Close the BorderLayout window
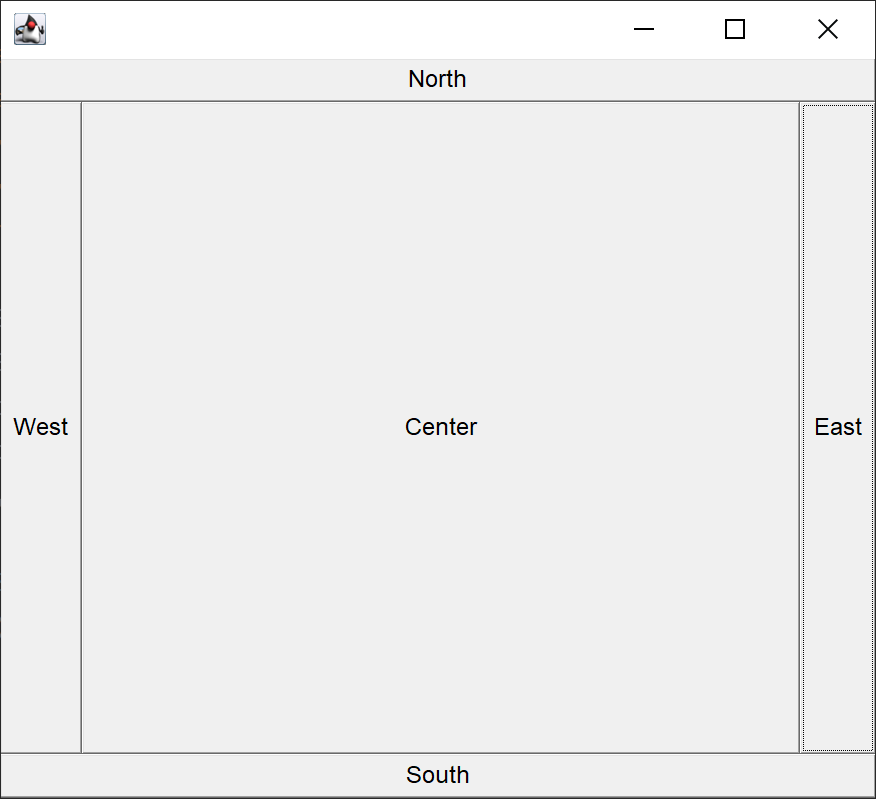The image size is (876, 799). (827, 30)
